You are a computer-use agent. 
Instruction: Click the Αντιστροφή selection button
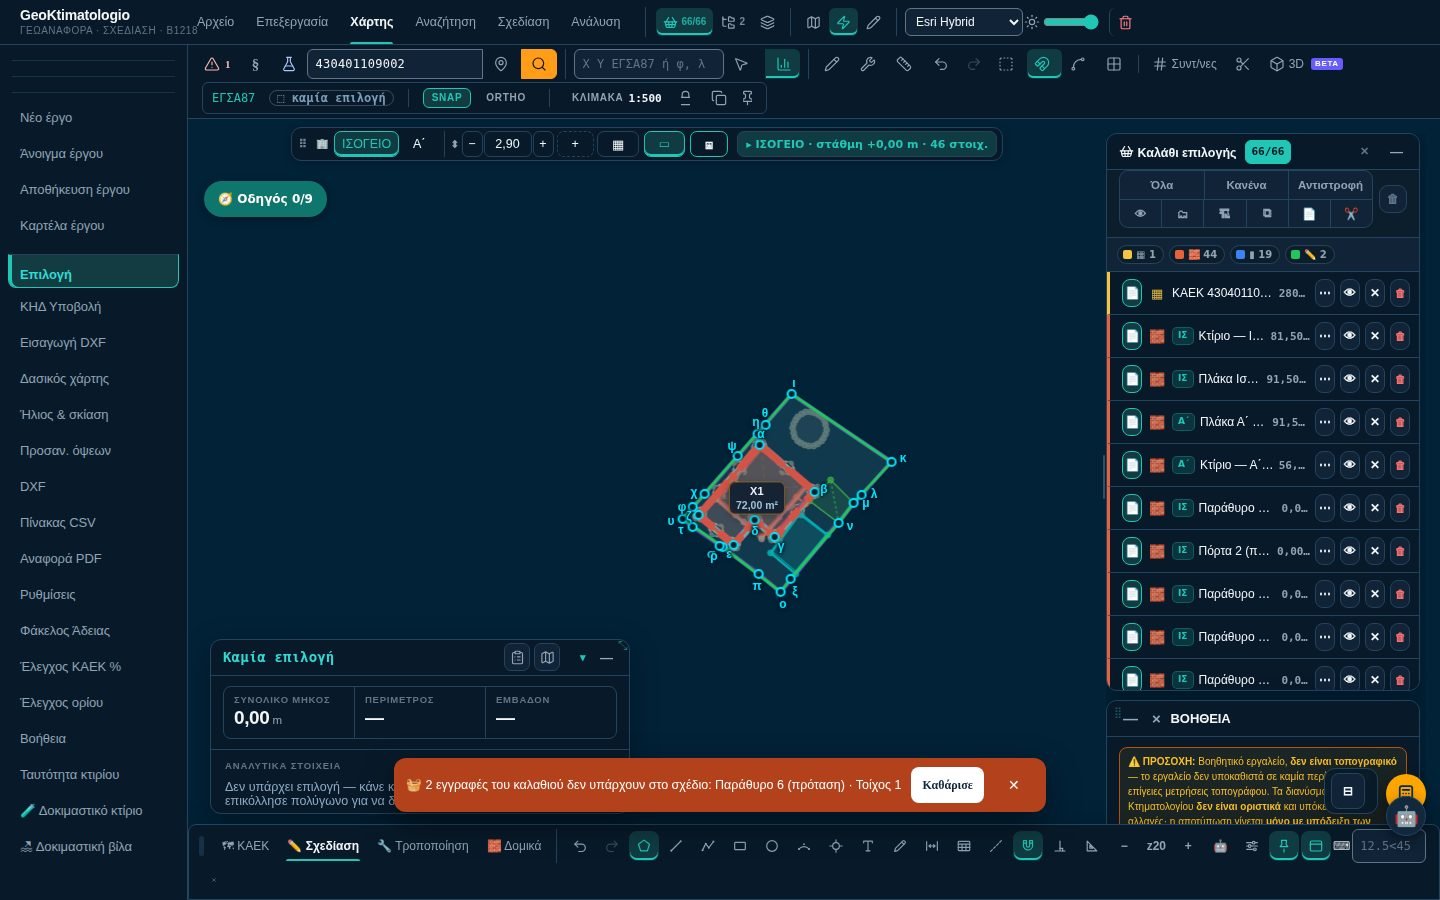point(1330,185)
